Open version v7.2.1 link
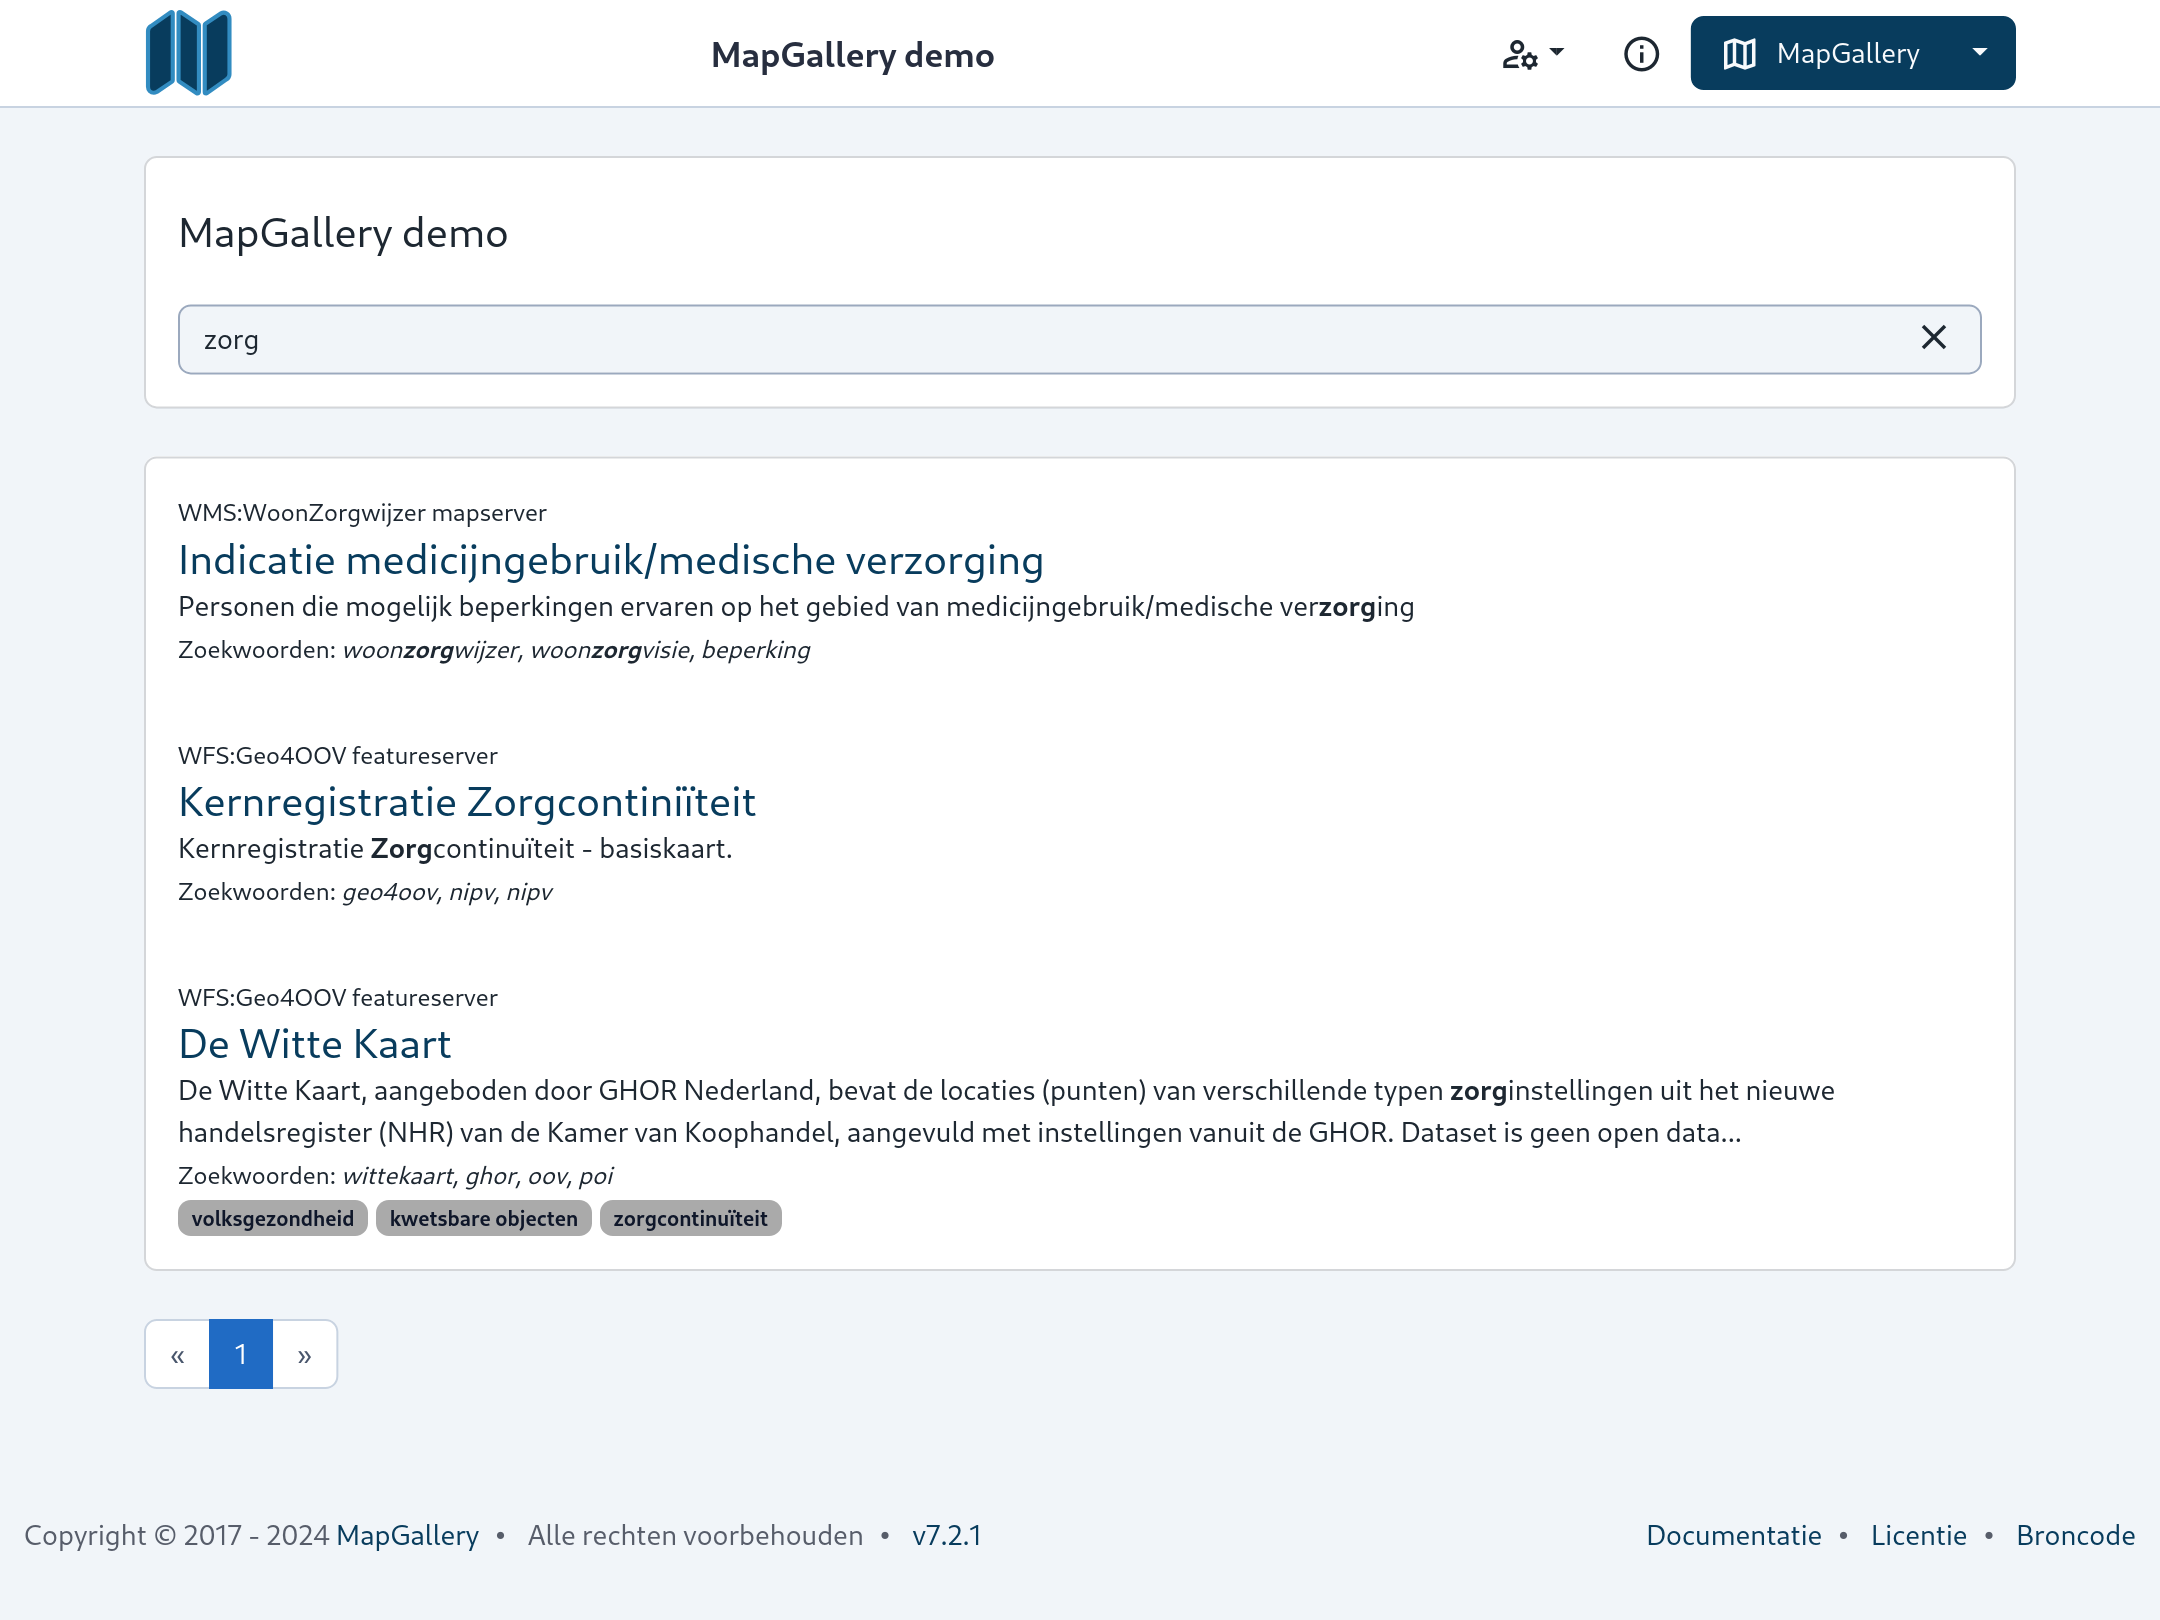 [x=946, y=1535]
